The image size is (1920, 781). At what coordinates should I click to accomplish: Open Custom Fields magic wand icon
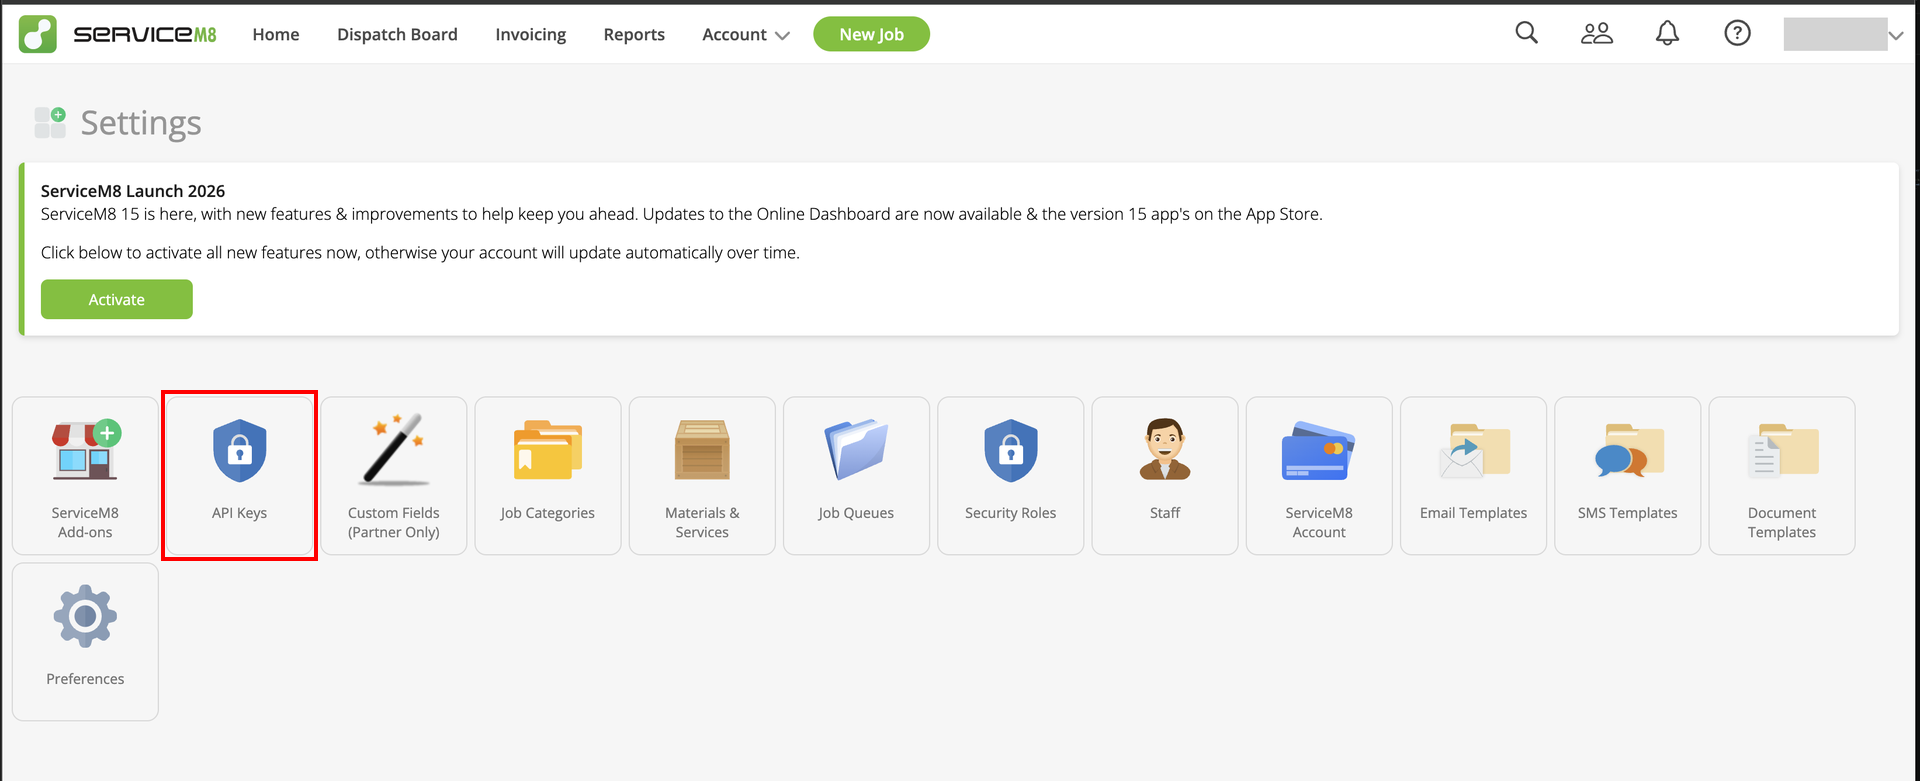click(394, 450)
